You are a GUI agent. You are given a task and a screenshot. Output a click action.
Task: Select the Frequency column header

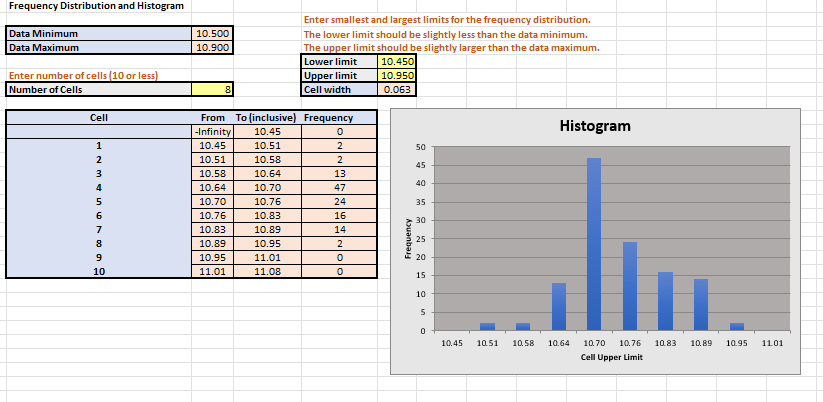(339, 118)
